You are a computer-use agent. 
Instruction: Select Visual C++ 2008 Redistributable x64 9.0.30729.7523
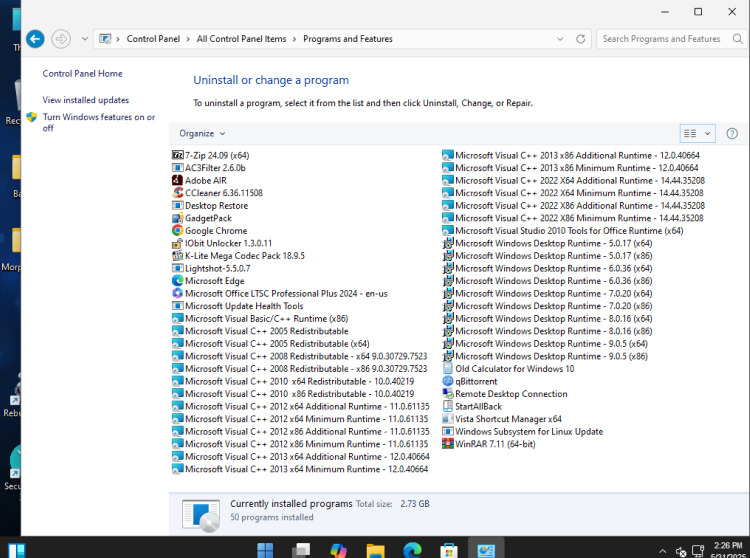click(x=300, y=356)
